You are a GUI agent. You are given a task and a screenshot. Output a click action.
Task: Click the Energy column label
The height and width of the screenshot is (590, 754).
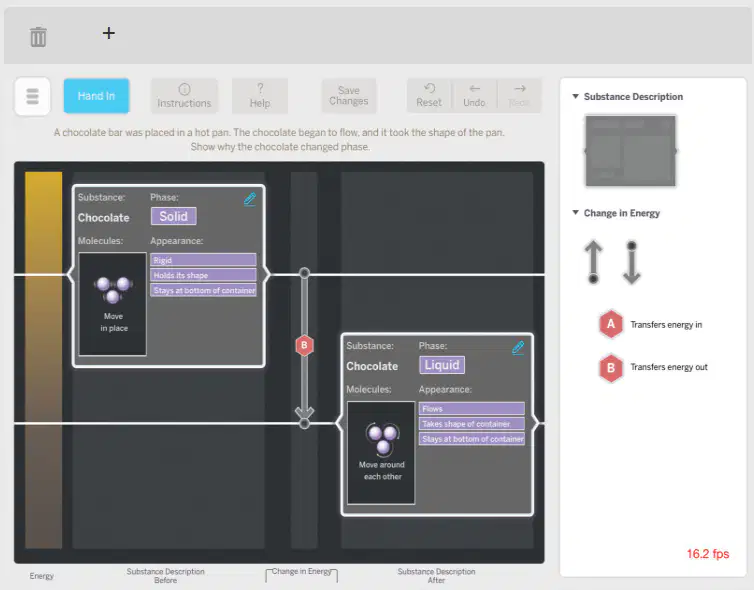[41, 576]
